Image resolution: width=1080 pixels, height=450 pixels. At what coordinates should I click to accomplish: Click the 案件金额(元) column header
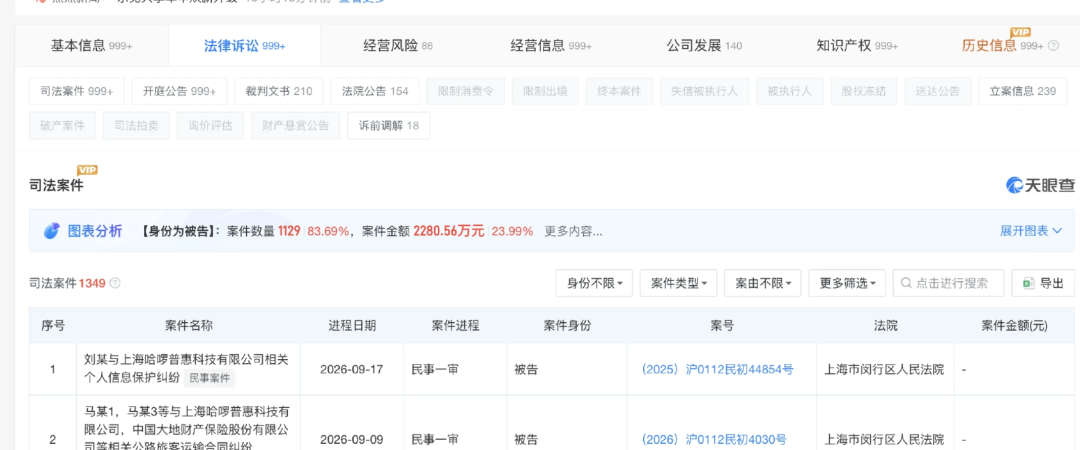tap(1014, 326)
